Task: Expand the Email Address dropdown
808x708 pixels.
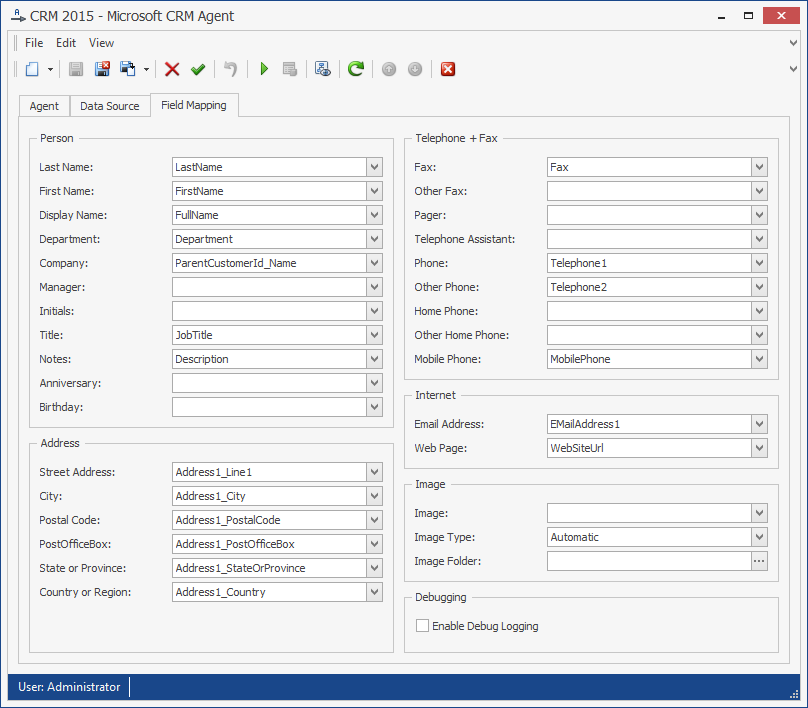Action: tap(759, 424)
